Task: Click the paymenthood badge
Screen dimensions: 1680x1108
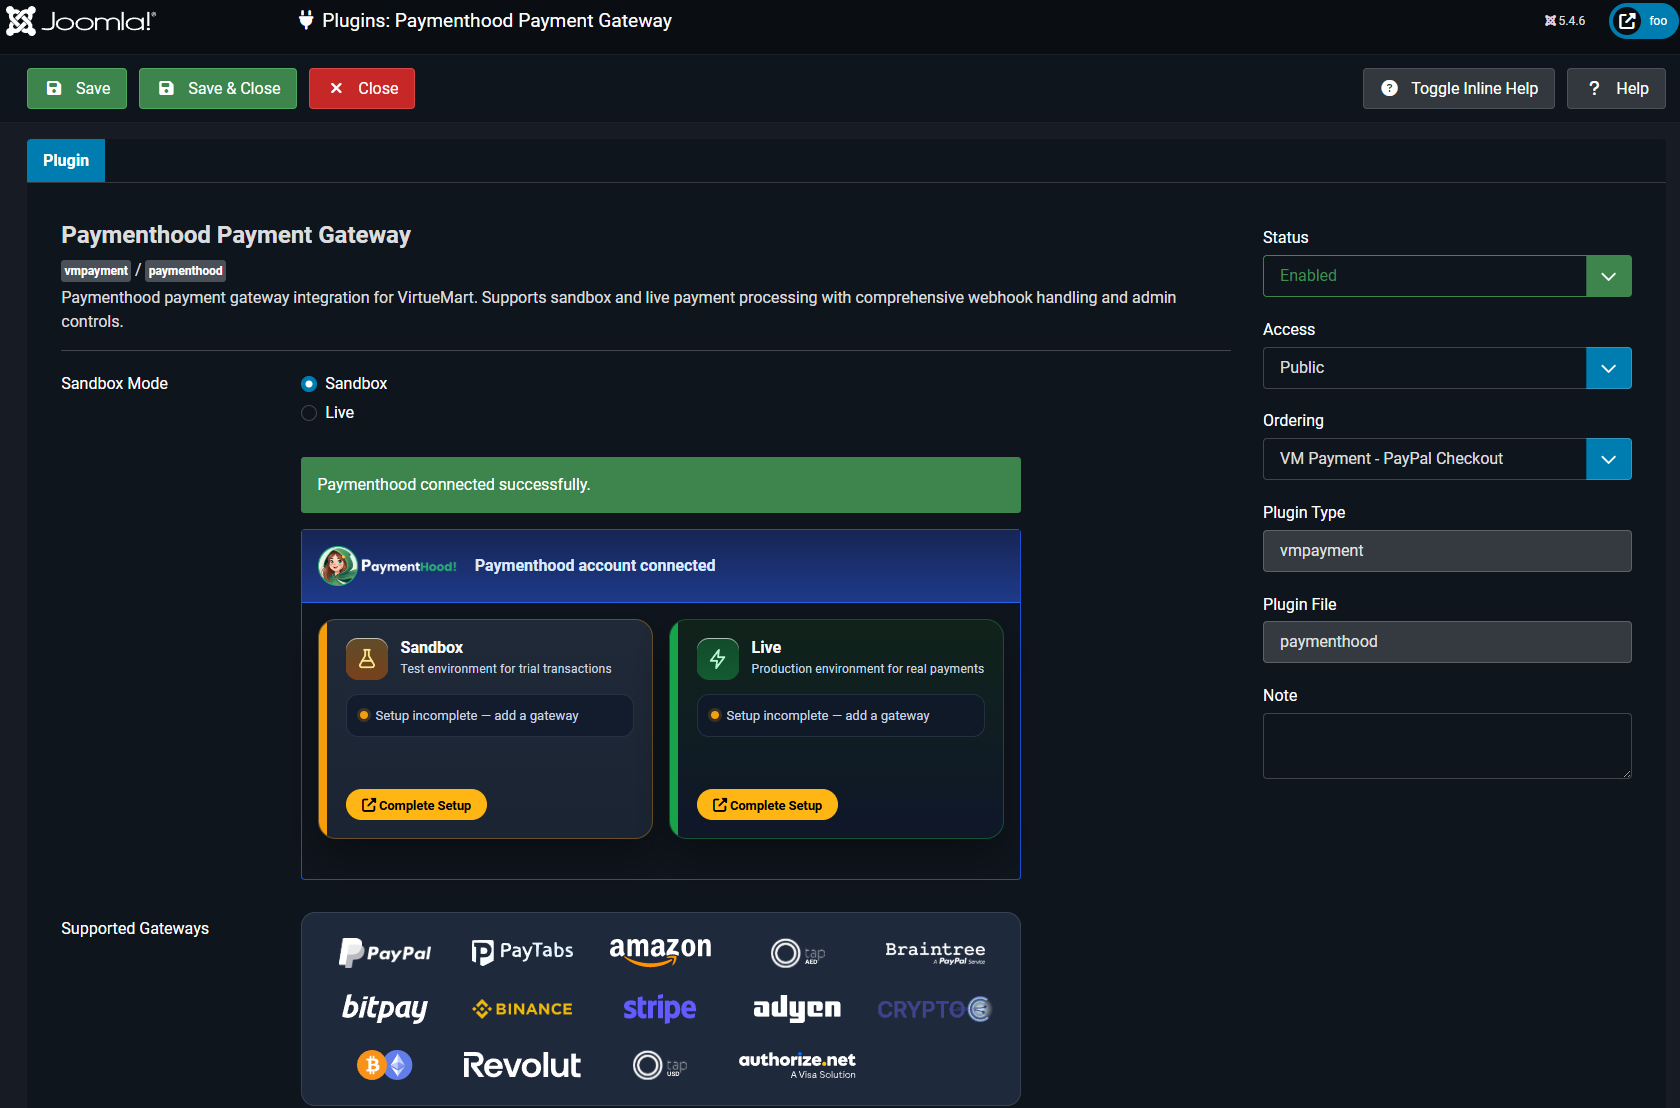Action: 186,271
